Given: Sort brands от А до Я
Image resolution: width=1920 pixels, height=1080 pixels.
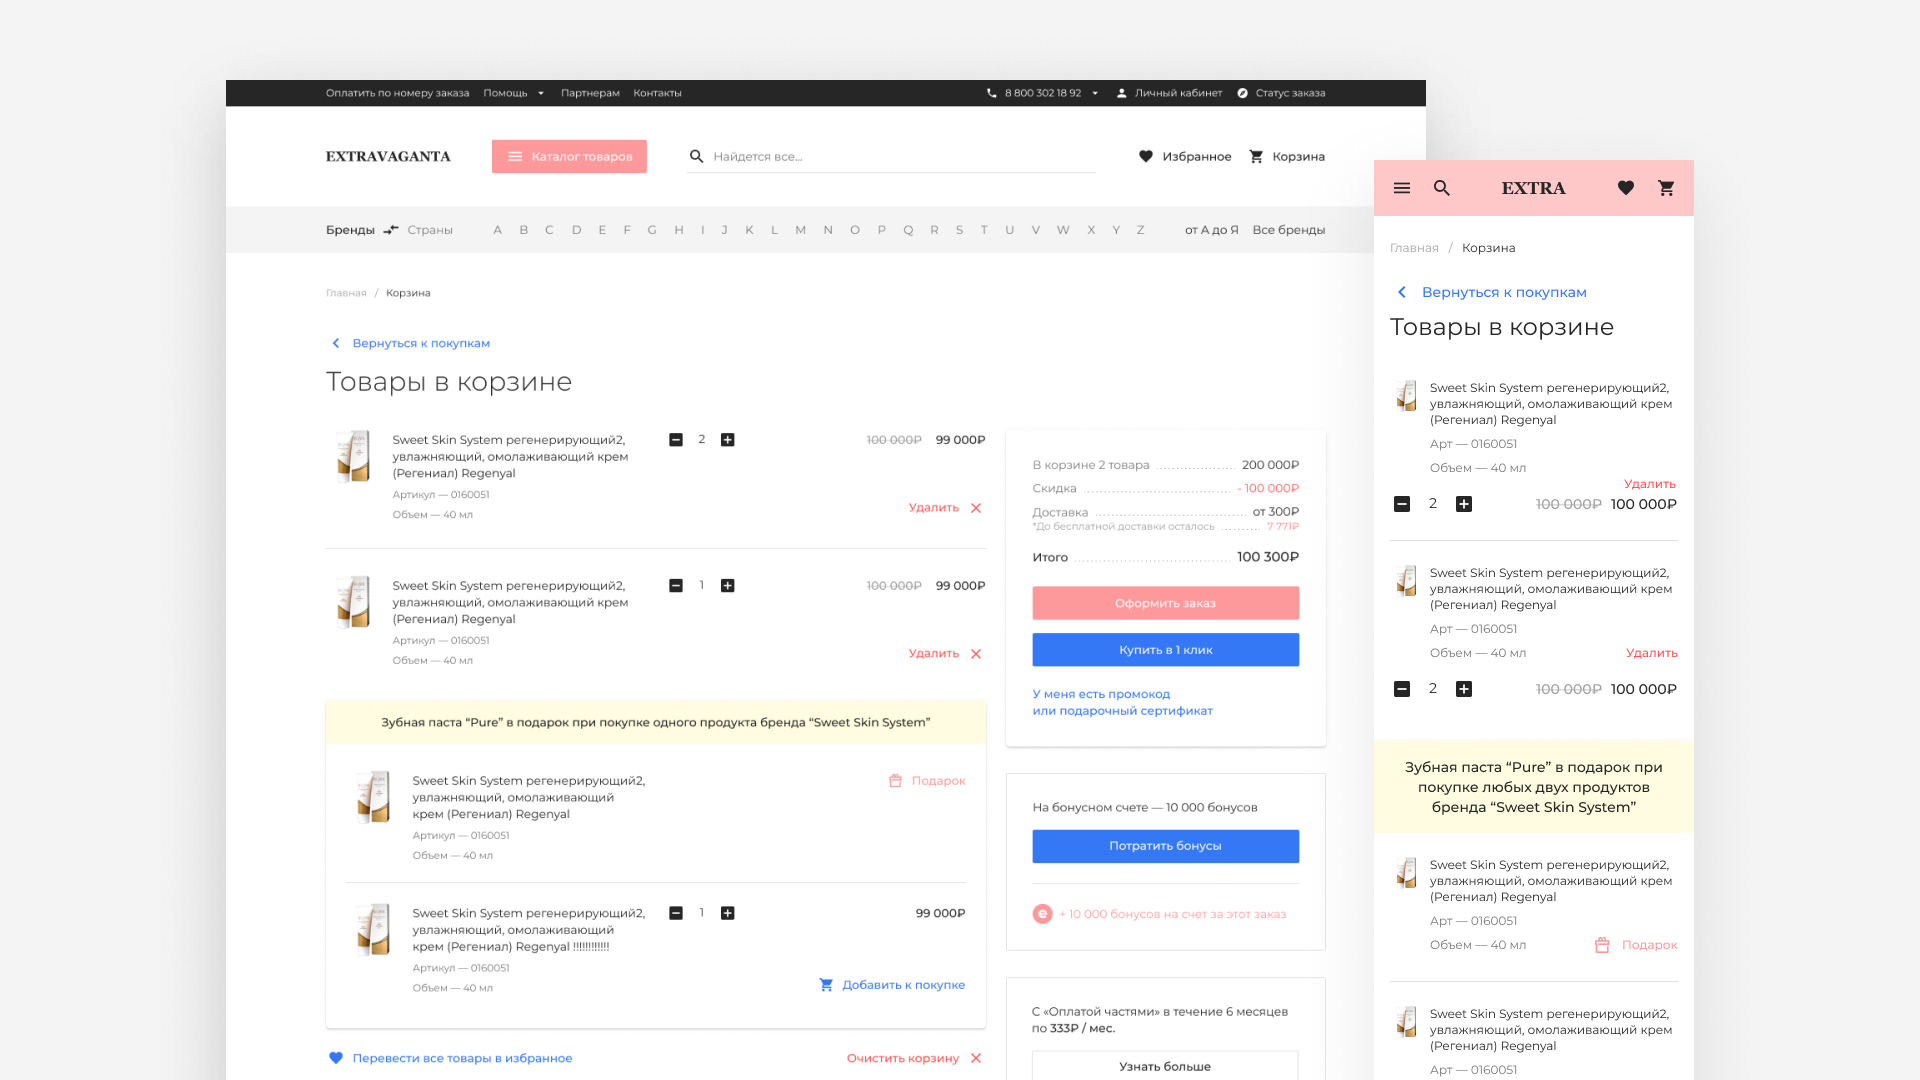Looking at the screenshot, I should point(1211,230).
